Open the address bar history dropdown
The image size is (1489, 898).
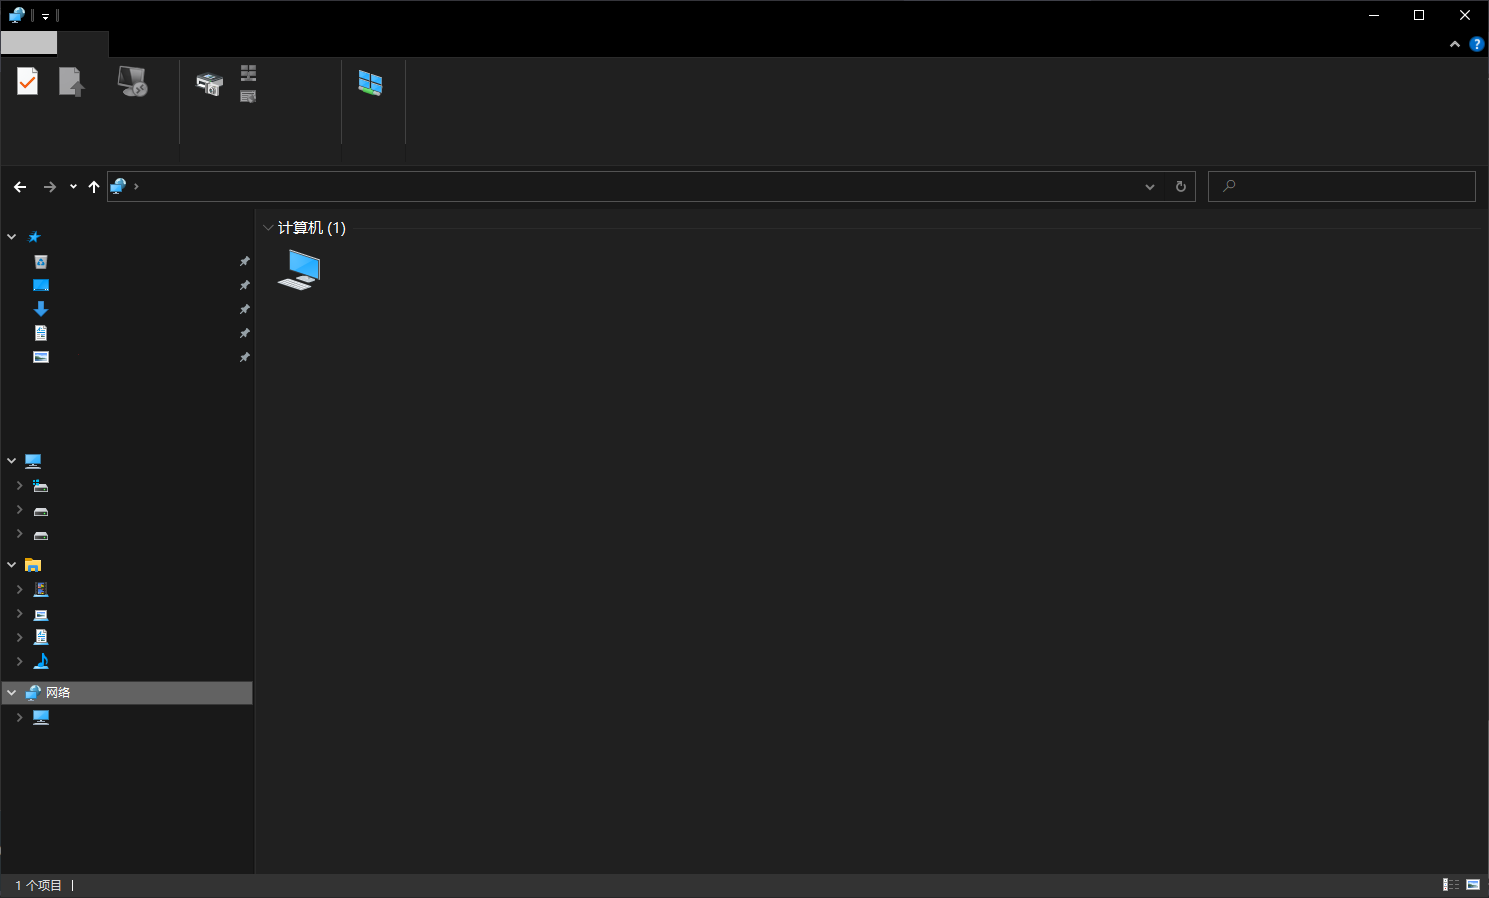click(x=1150, y=187)
